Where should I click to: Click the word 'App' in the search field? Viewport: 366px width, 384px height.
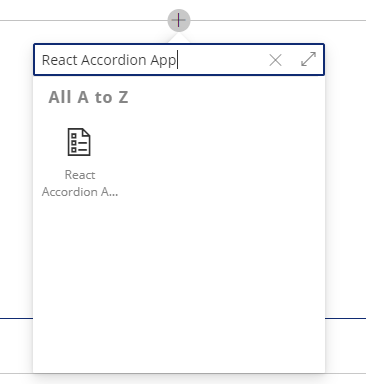(163, 61)
